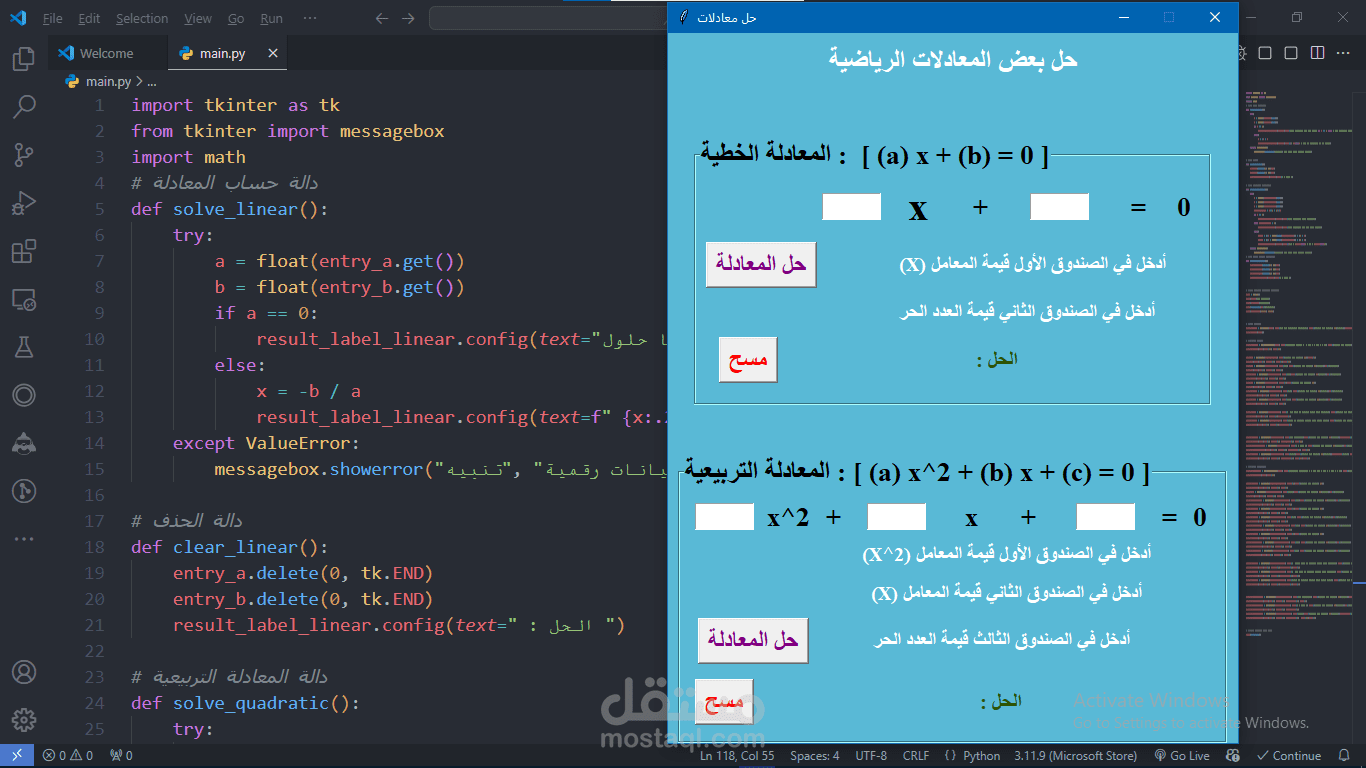Click the linear equation coefficient a entry box
This screenshot has width=1366, height=768.
pyautogui.click(x=851, y=207)
